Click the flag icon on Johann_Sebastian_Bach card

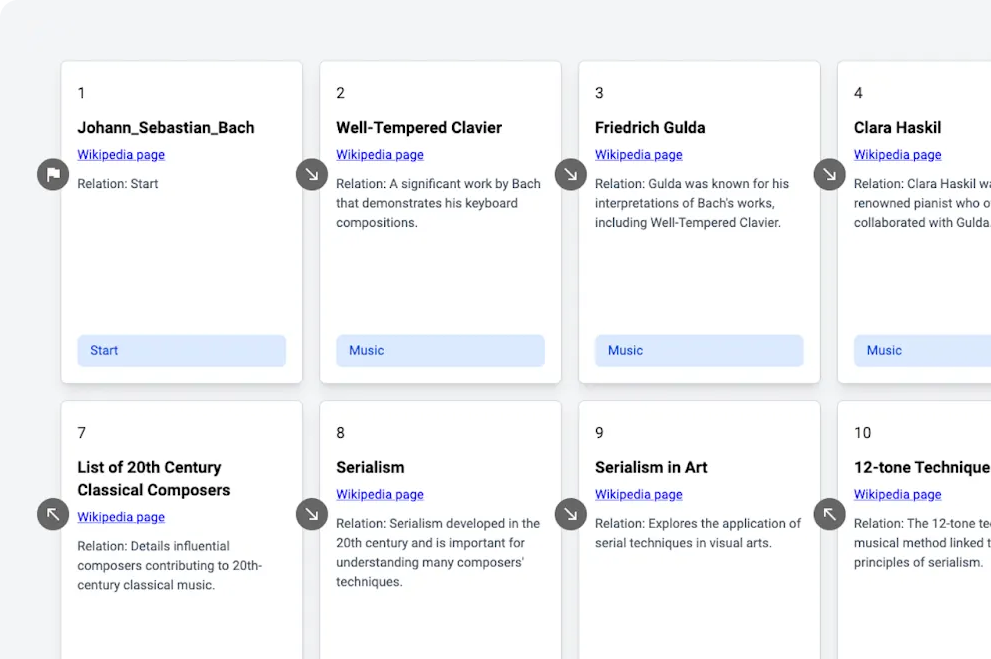(x=53, y=175)
